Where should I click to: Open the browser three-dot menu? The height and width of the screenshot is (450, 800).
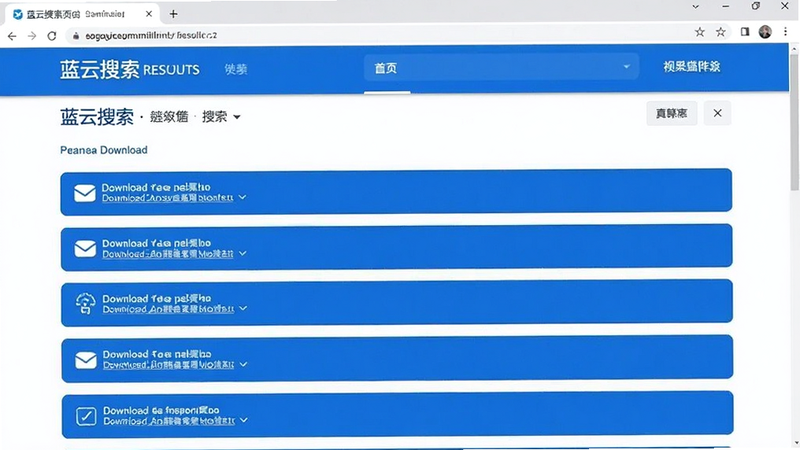click(x=785, y=32)
